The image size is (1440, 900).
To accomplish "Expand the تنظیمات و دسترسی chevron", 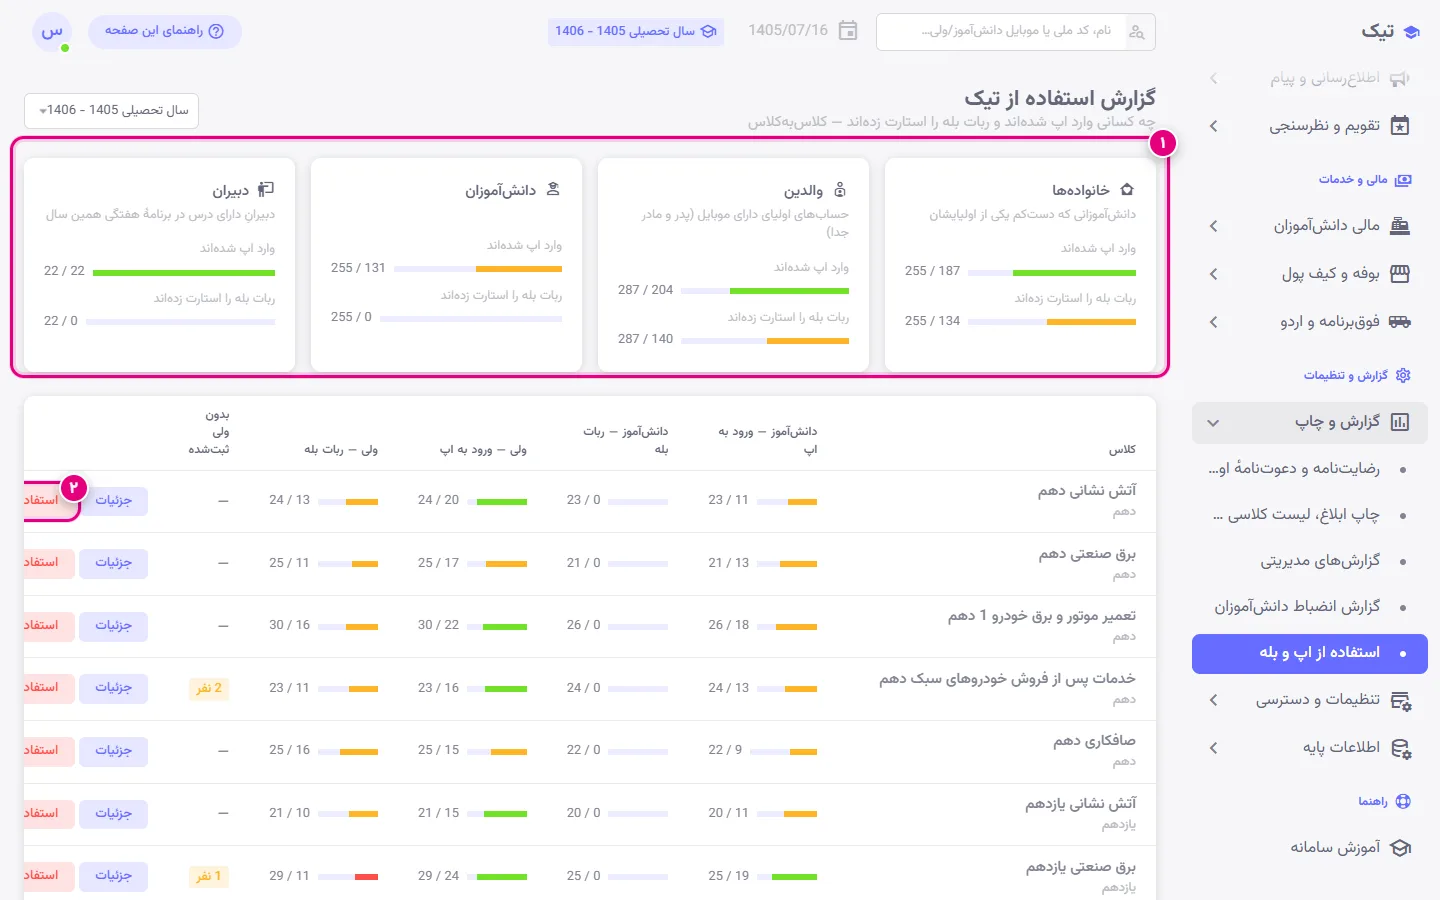I will click(x=1213, y=701).
